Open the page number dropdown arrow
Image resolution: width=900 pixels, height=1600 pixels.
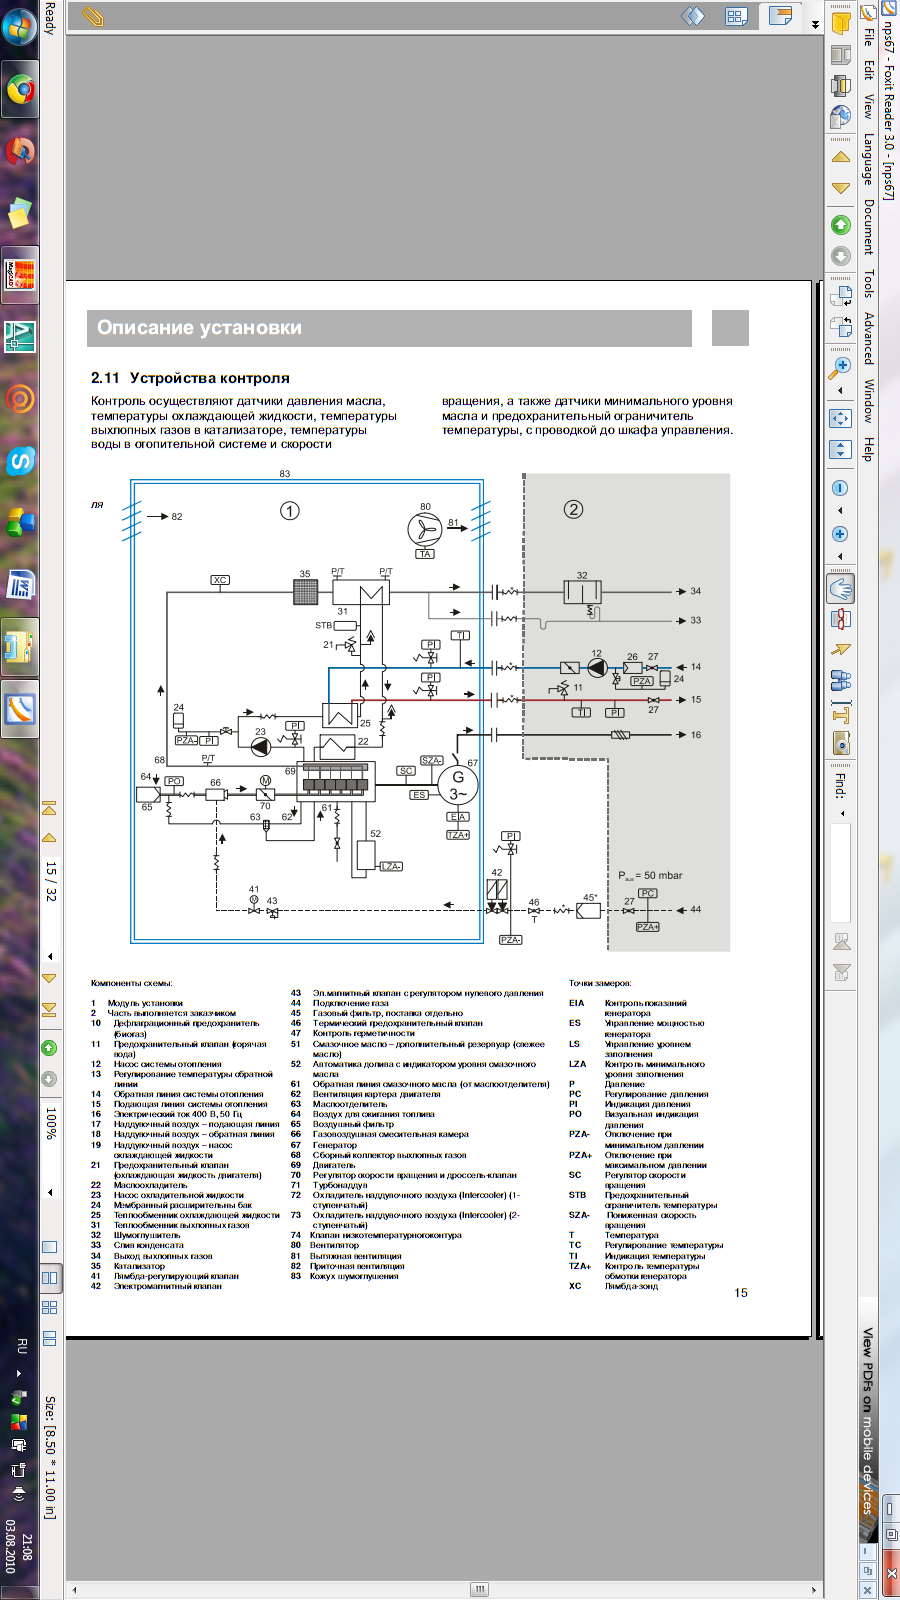(x=50, y=956)
